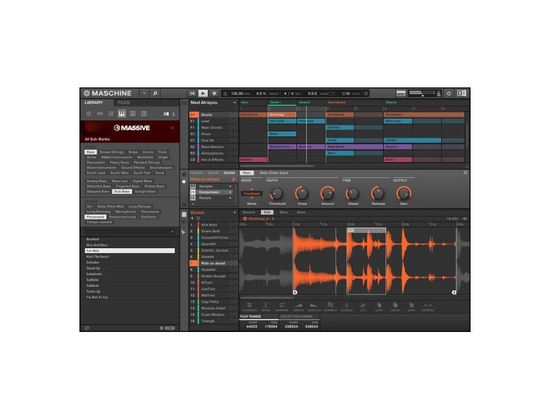Change the Feedback mode selector
550x420 pixels.
251,194
